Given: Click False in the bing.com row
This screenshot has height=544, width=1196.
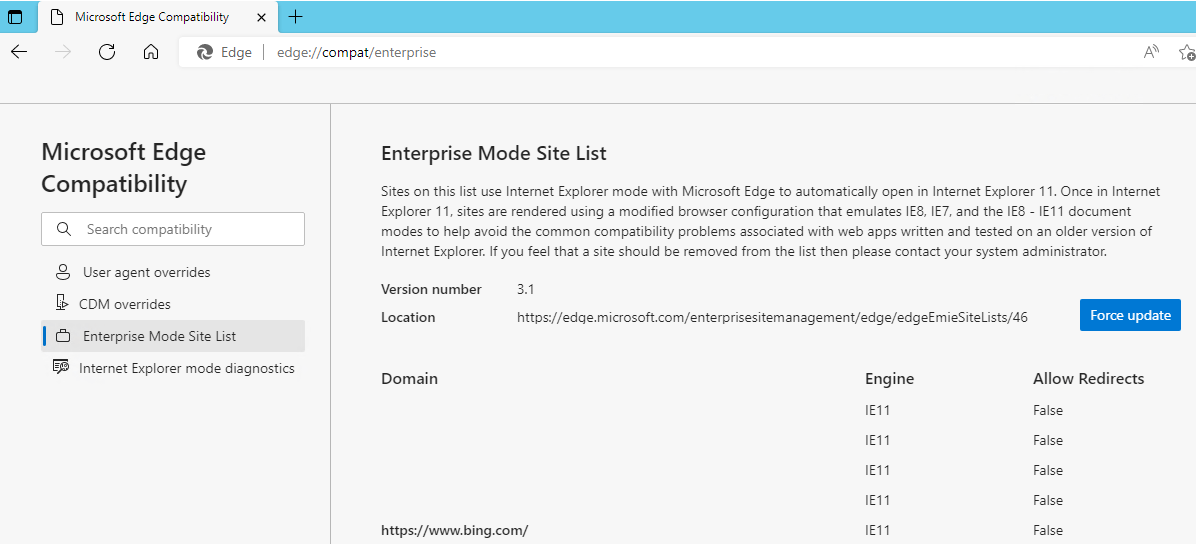Looking at the screenshot, I should coord(1048,530).
